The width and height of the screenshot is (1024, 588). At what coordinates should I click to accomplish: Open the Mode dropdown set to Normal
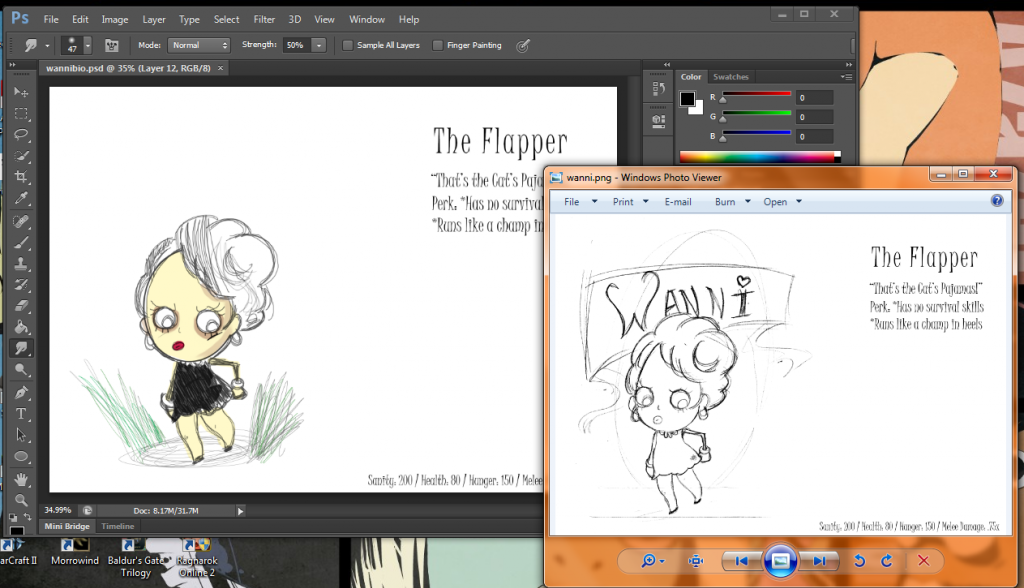(x=198, y=45)
